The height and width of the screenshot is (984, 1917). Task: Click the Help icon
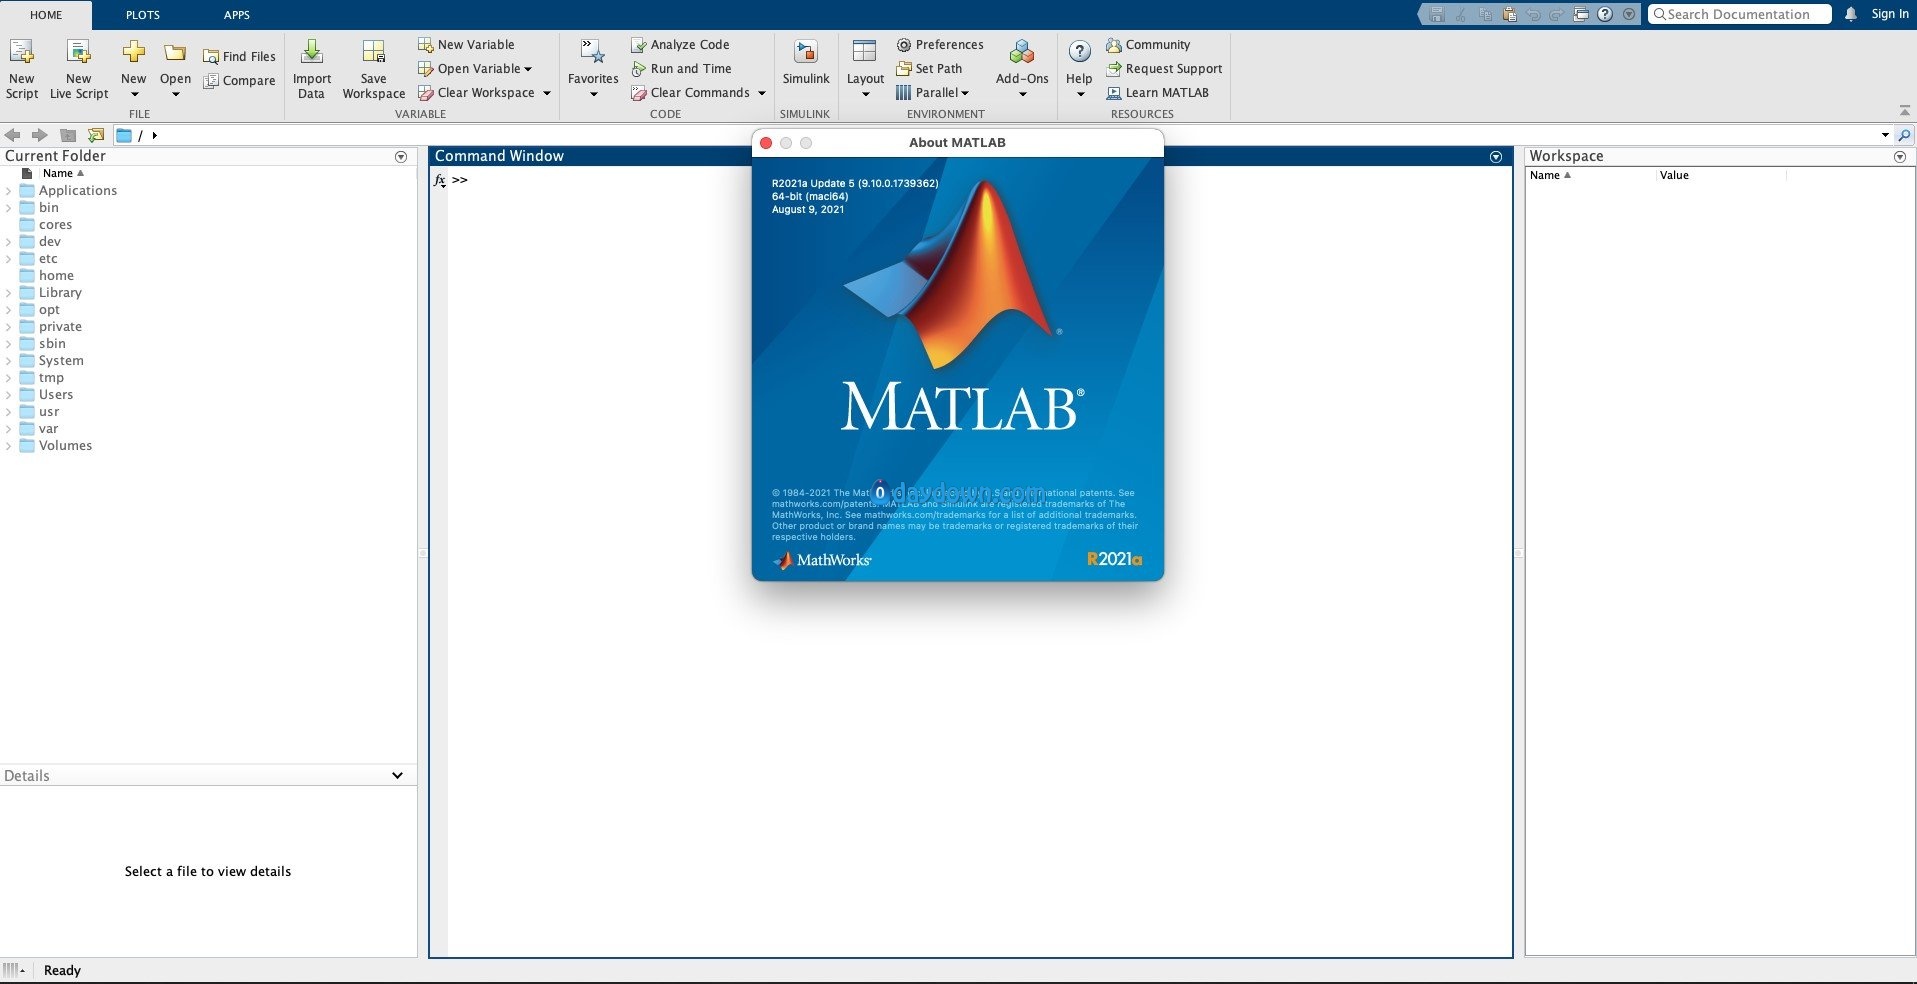1079,52
